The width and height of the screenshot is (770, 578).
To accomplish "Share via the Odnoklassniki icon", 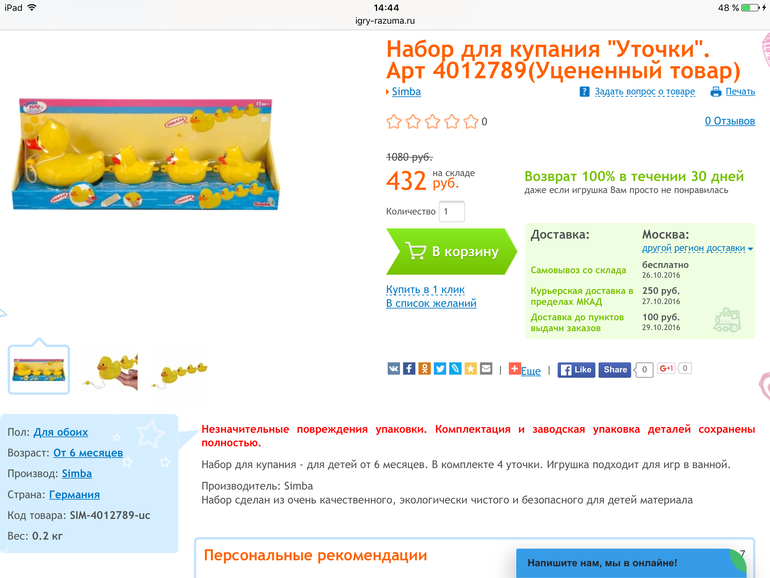I will pos(424,369).
